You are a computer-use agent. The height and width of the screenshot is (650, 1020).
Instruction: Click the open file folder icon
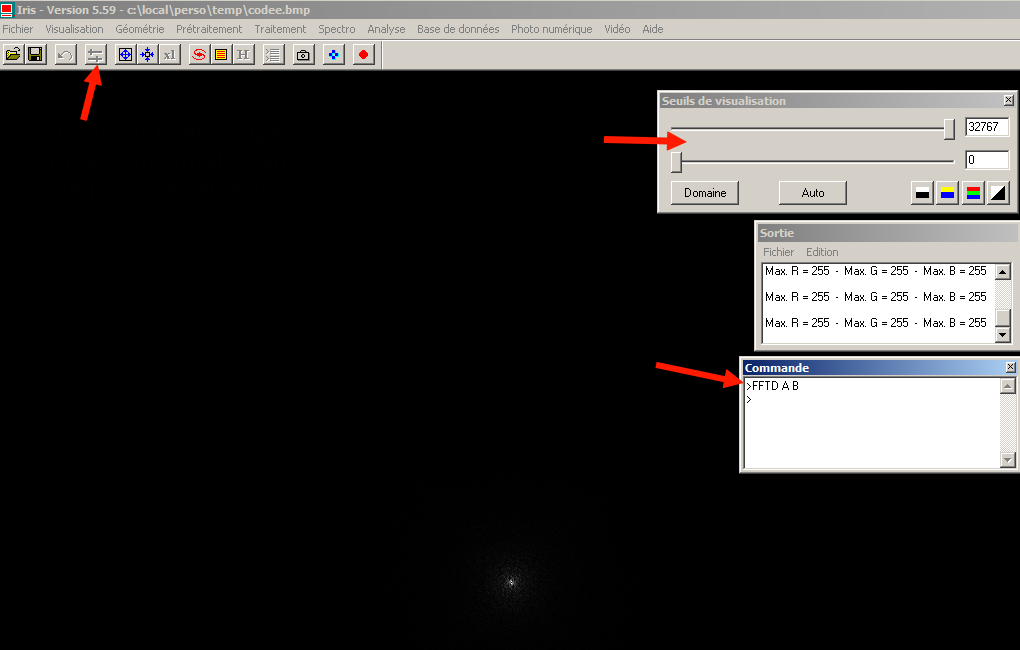[x=13, y=55]
